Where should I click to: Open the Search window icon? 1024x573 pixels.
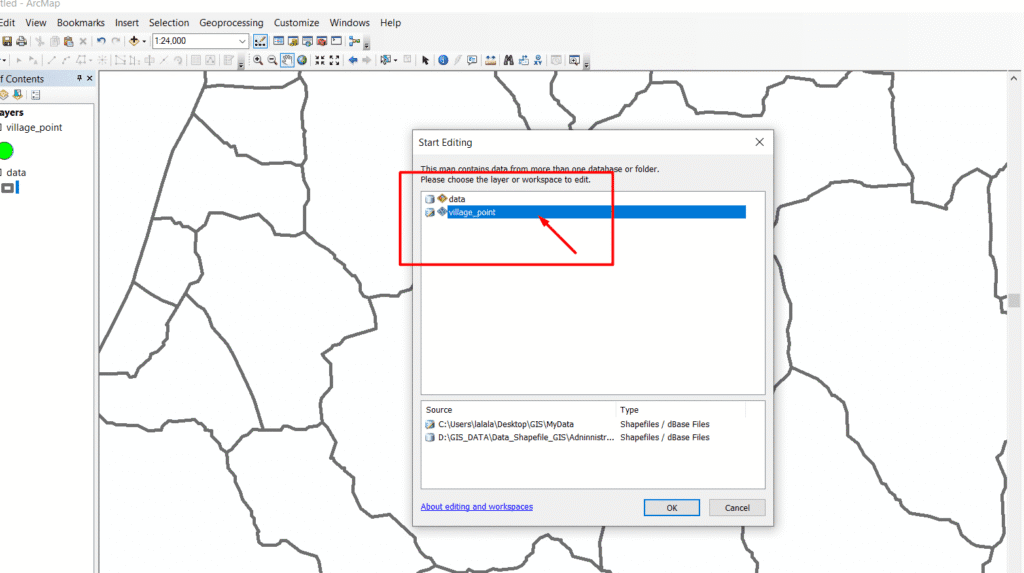pos(308,41)
